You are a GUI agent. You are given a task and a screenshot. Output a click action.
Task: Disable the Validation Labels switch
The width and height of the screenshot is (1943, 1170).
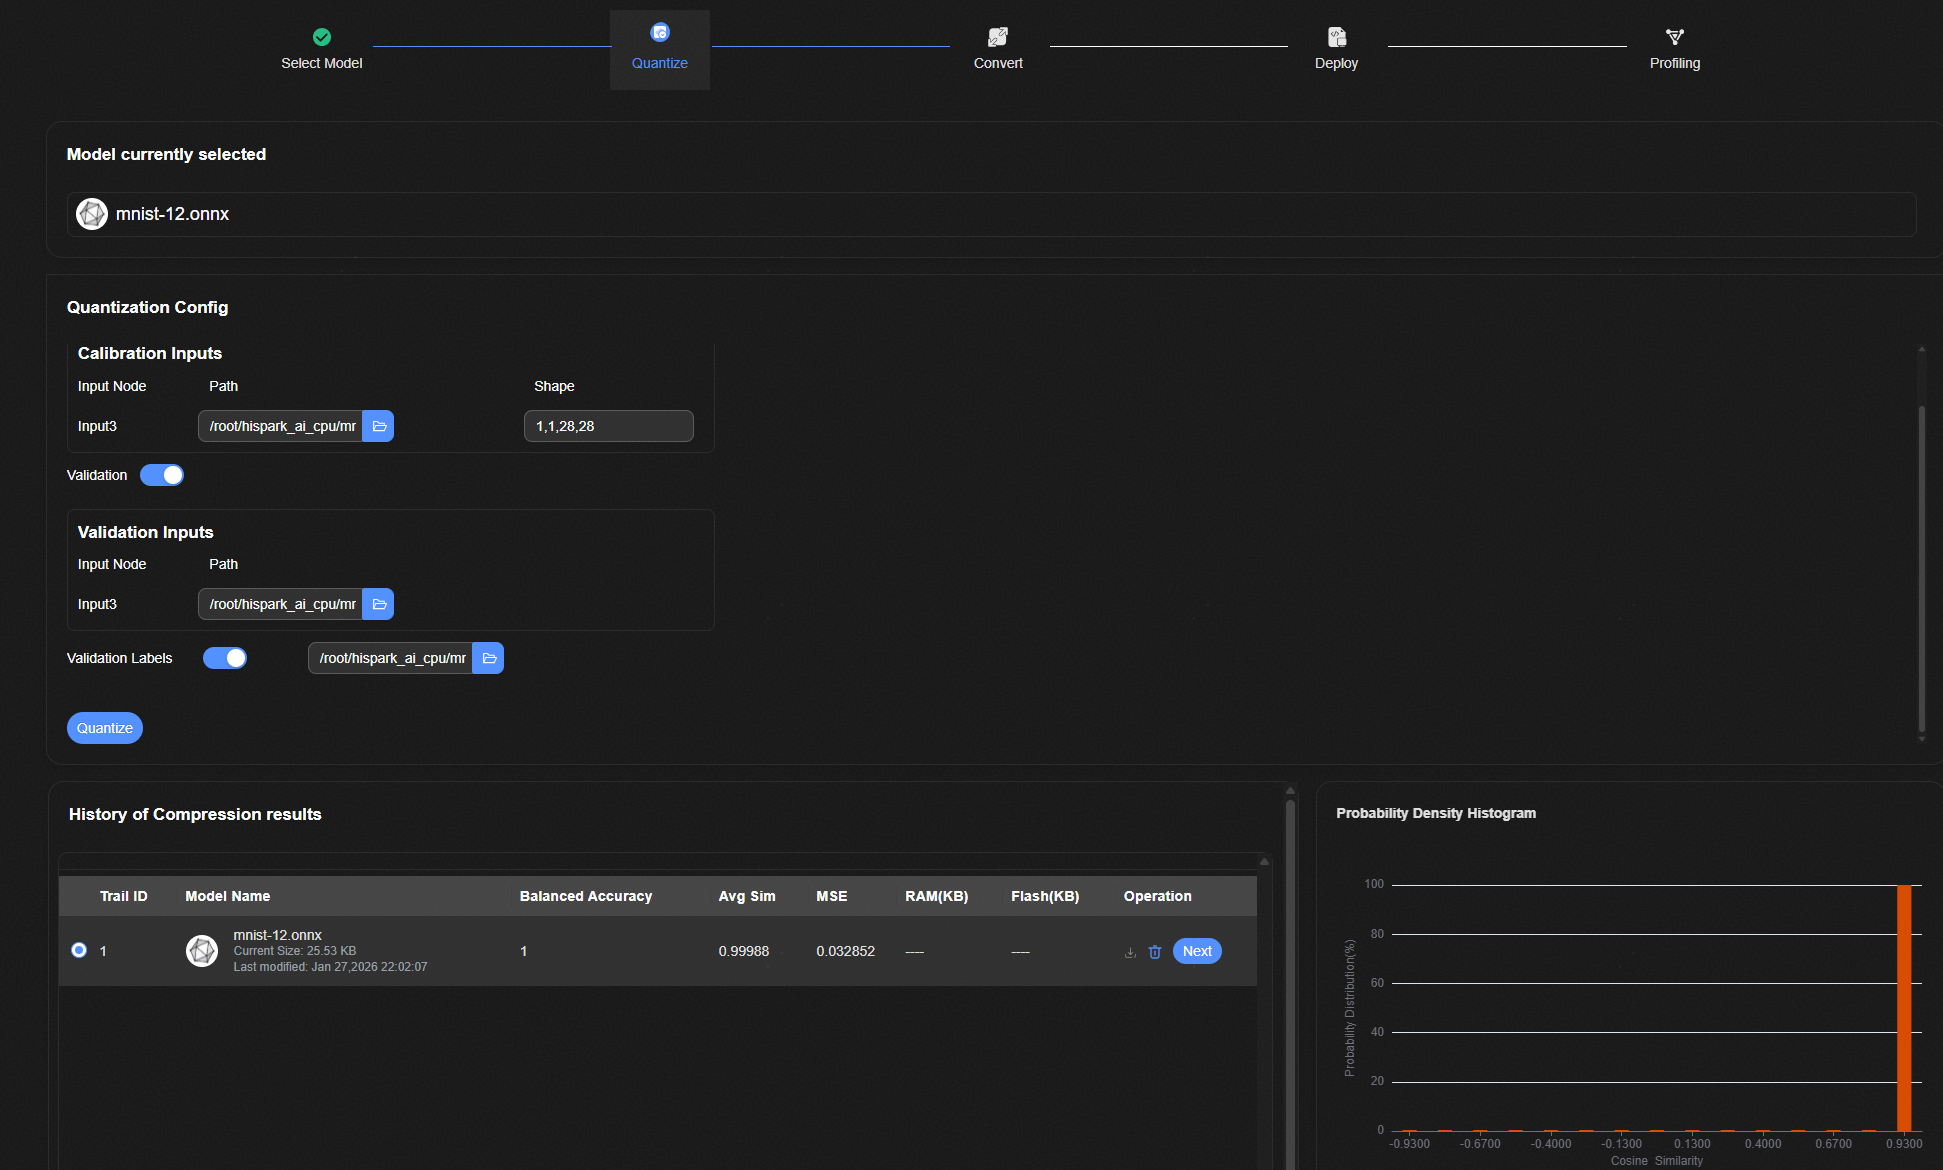[225, 658]
